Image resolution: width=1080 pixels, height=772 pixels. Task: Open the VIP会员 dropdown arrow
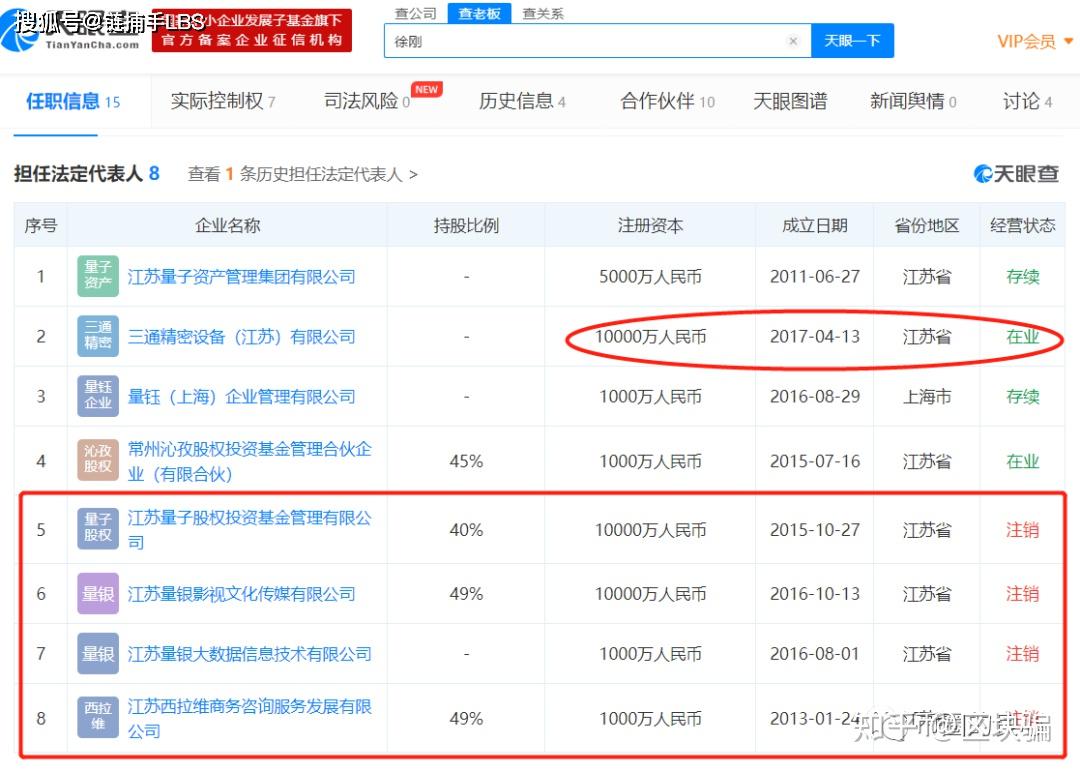tap(1068, 41)
